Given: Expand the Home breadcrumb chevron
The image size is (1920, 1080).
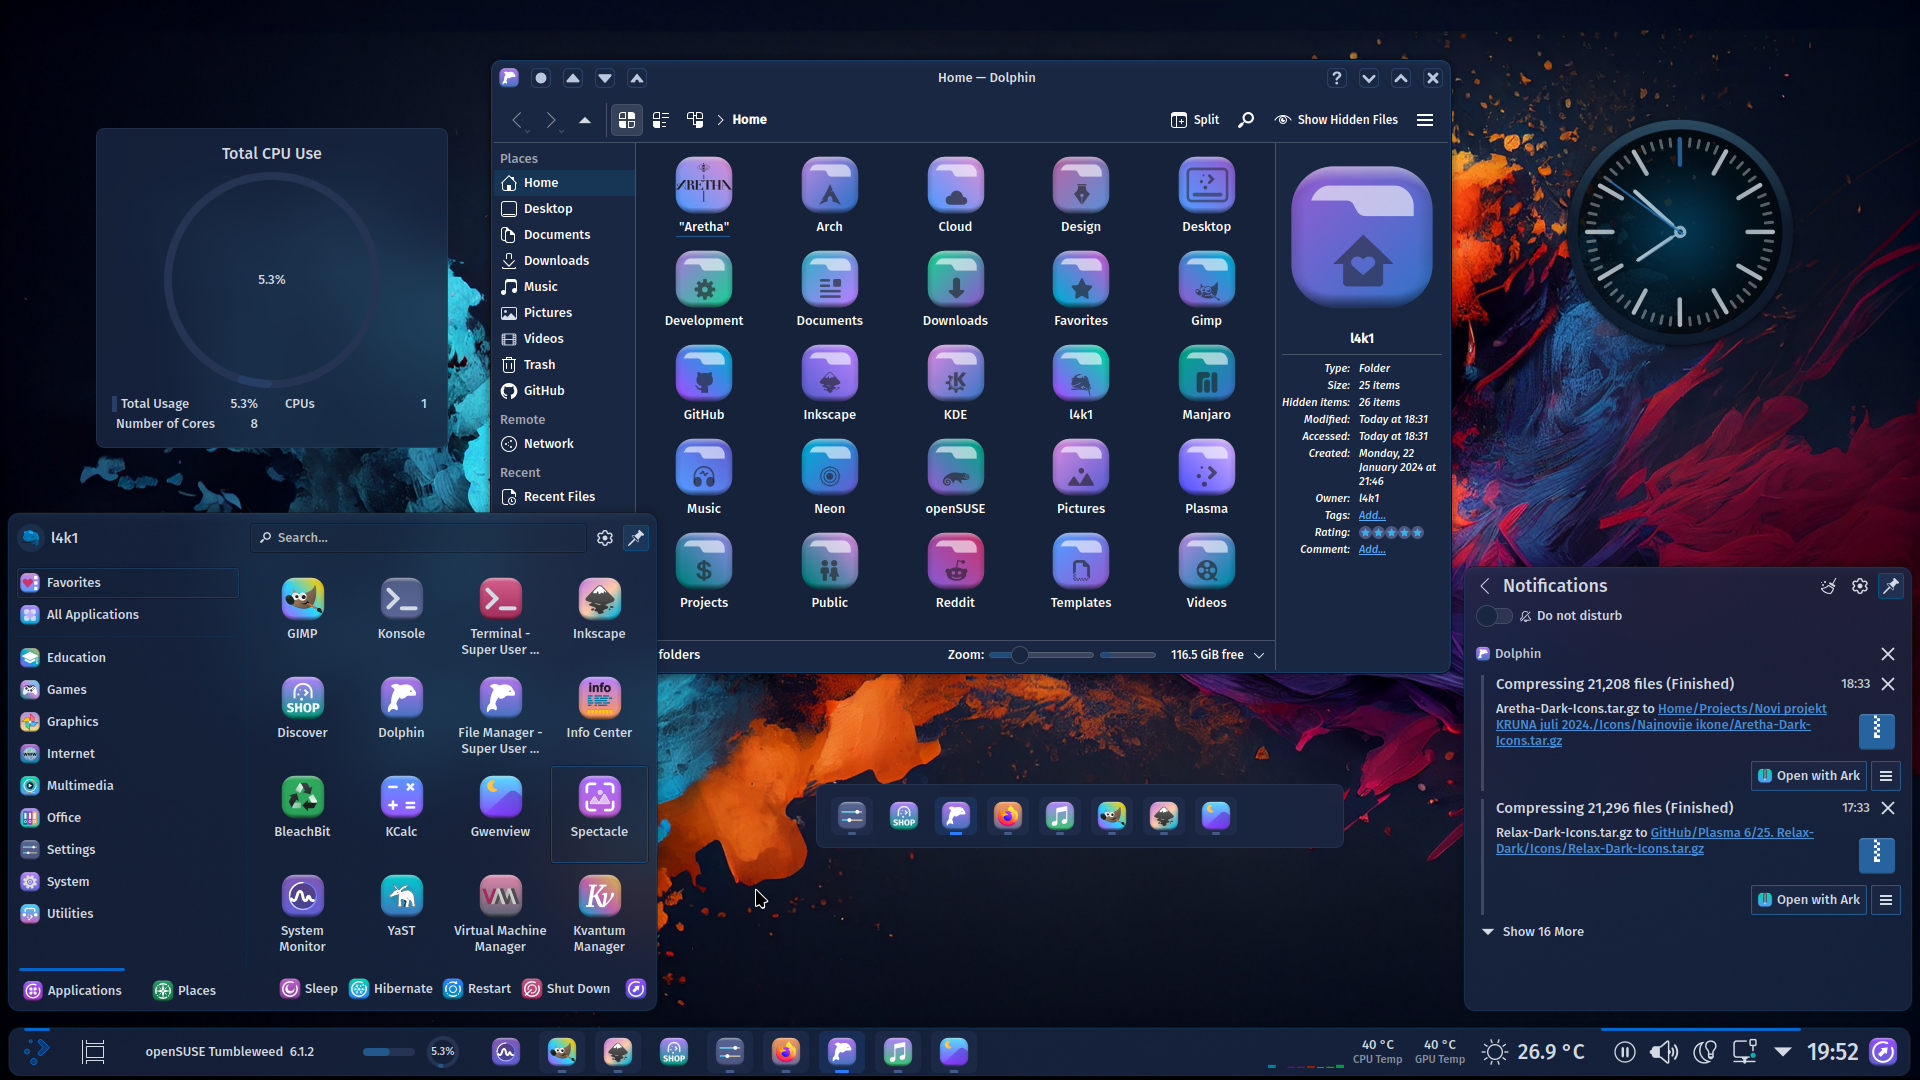Looking at the screenshot, I should 720,120.
